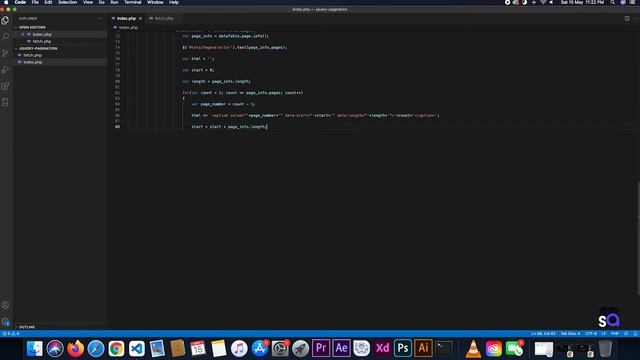Open the Extensions view

coord(5,86)
